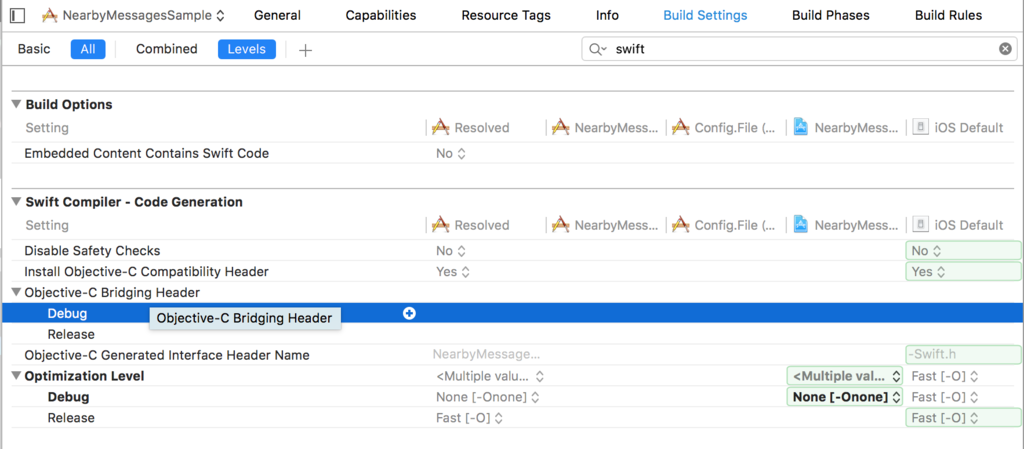The image size is (1024, 449).
Task: Click the plus icon on Debug row
Action: tap(409, 313)
